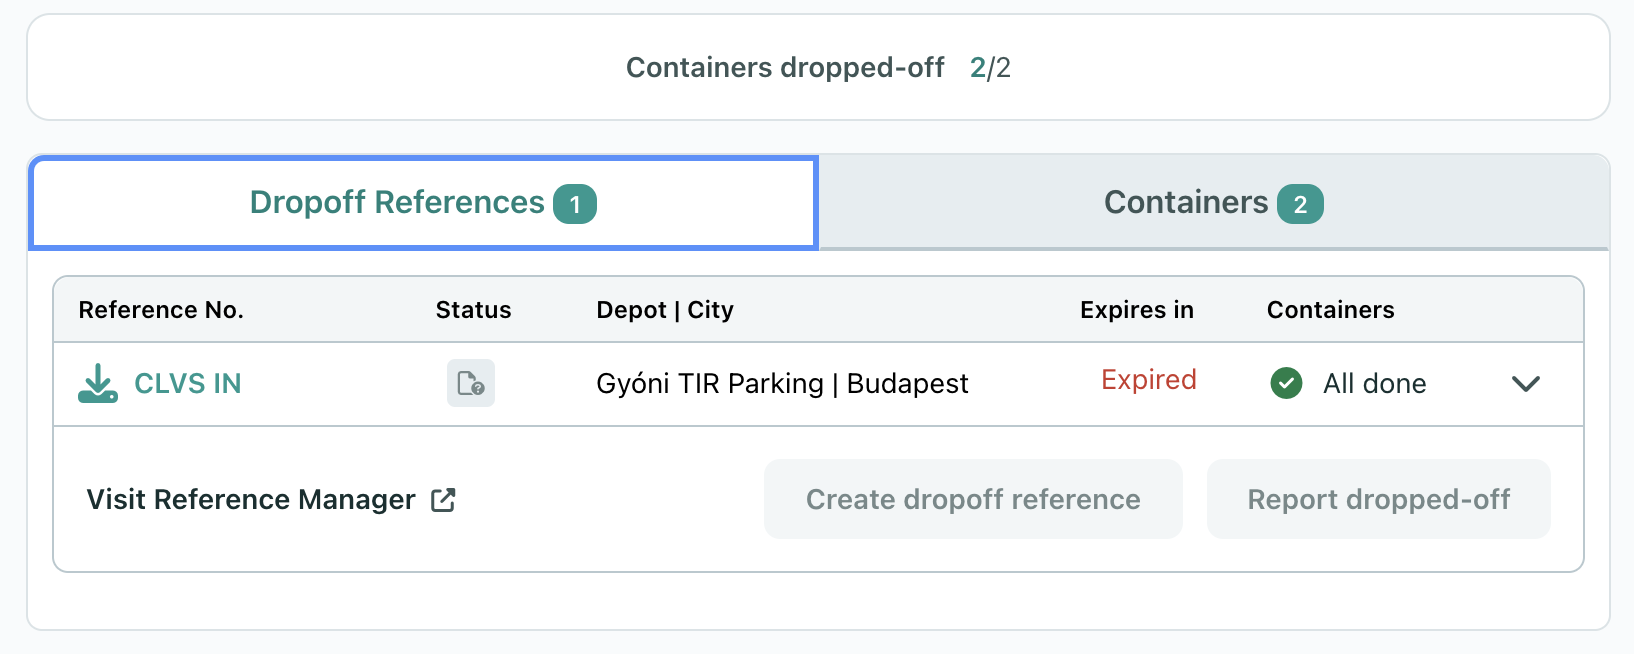This screenshot has height=654, width=1634.
Task: Click the green All done checkmark icon
Action: click(1286, 383)
